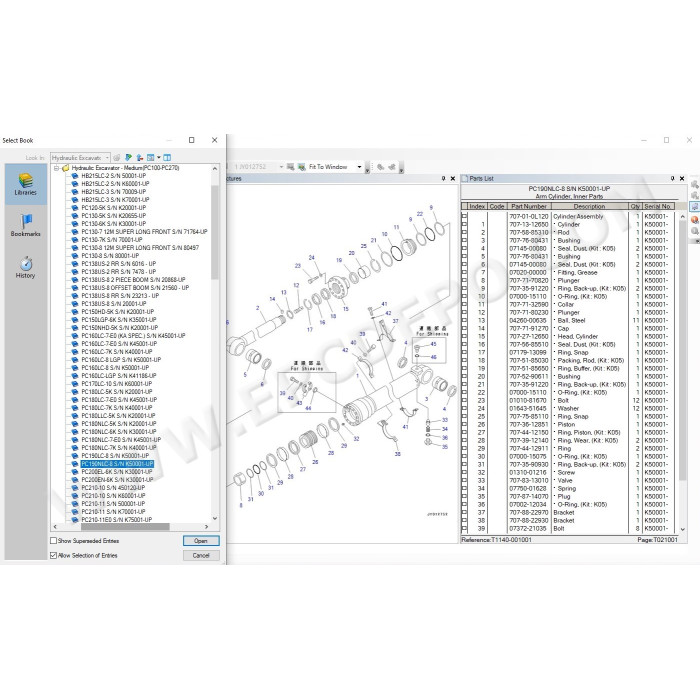Tick the checkbox for index 8 Plunger 707-71-70820
The image size is (700, 700).
(464, 281)
